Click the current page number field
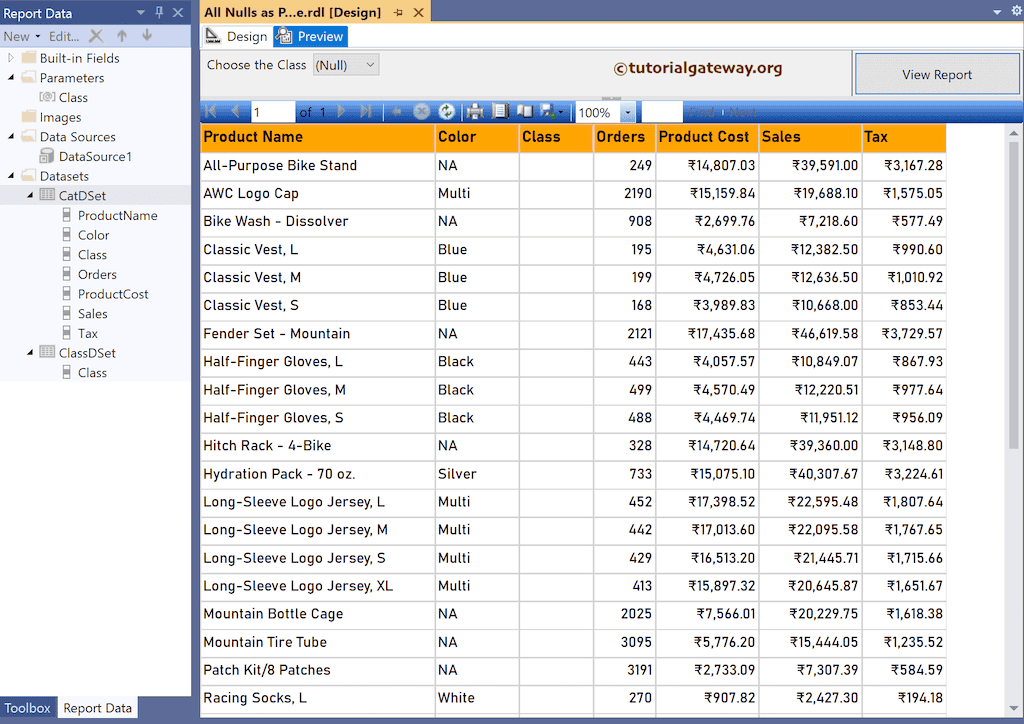1024x724 pixels. 272,113
